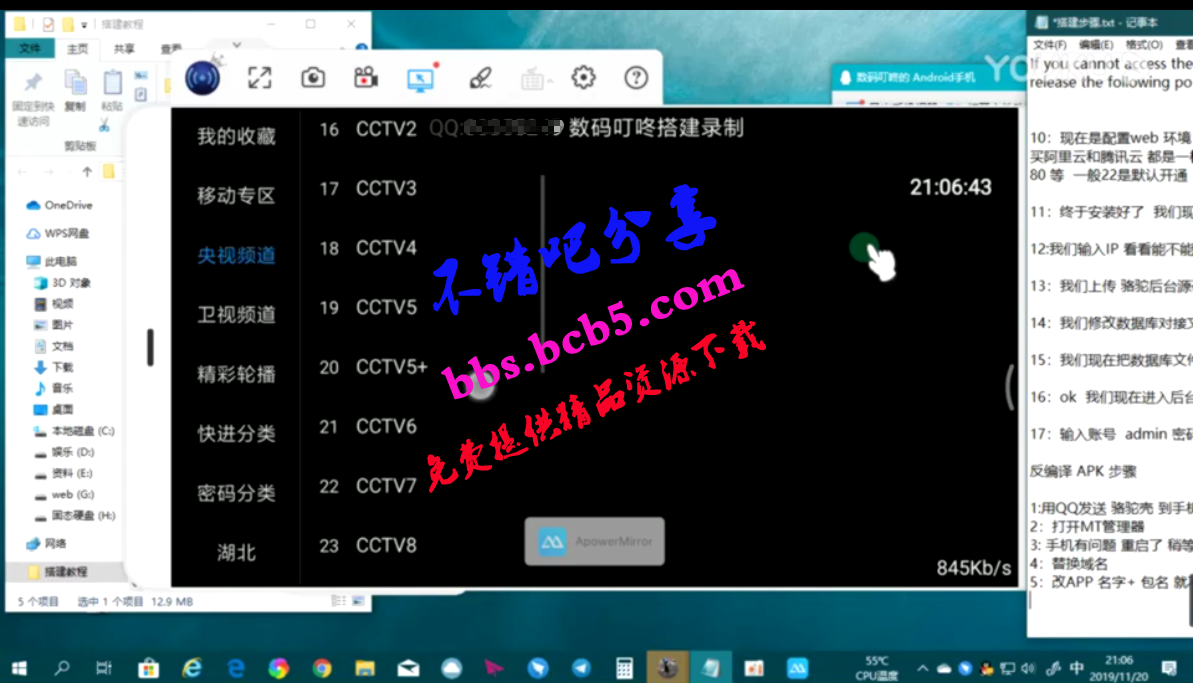1193x683 pixels.
Task: Open quick access toolbar dropdown in Explorer
Action: [85, 24]
